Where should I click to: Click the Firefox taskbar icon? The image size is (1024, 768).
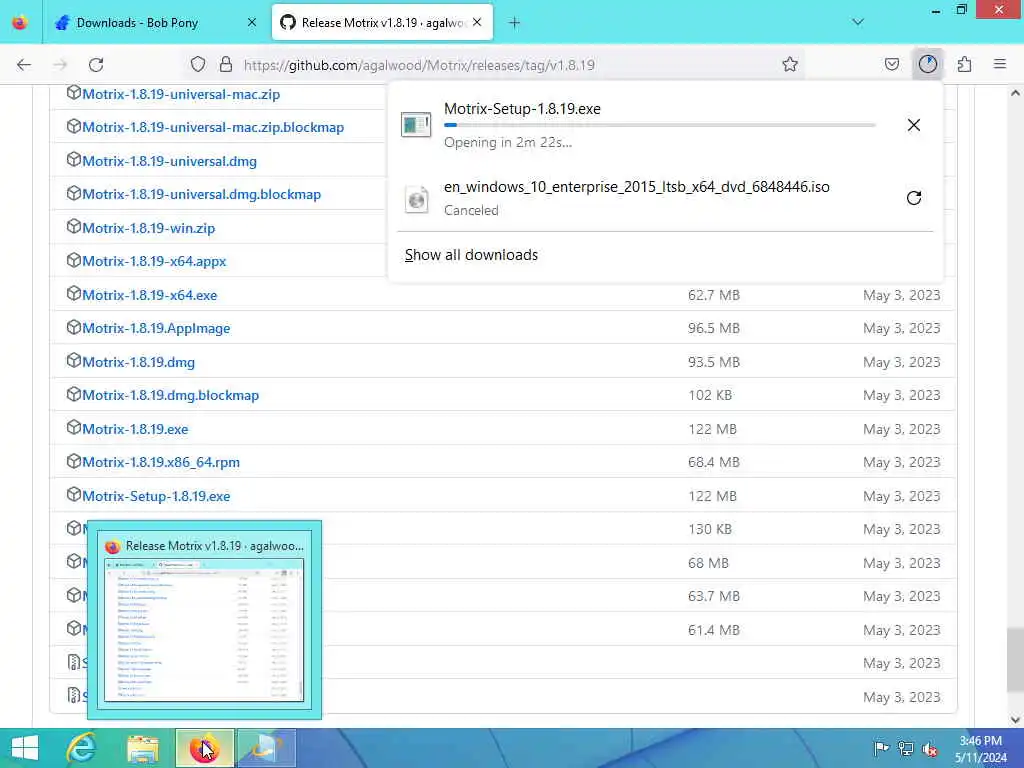pyautogui.click(x=204, y=748)
